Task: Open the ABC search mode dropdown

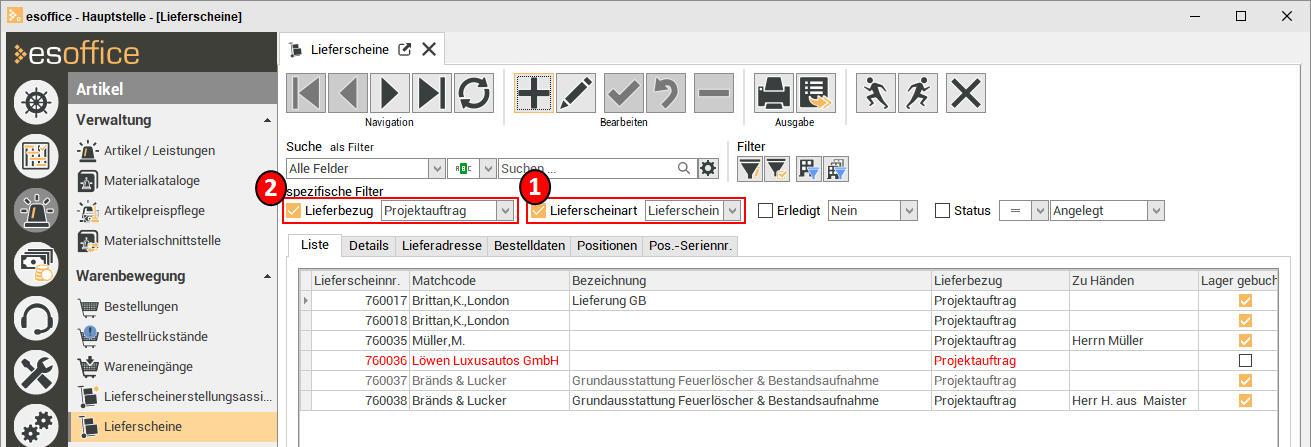Action: tap(488, 168)
